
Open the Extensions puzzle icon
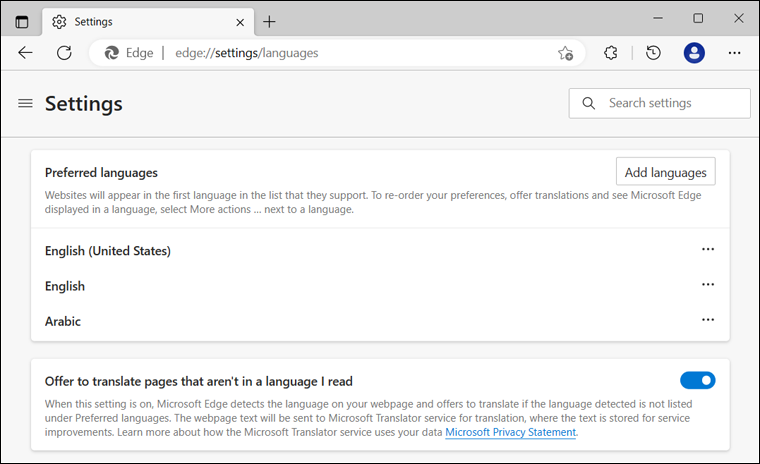pyautogui.click(x=611, y=52)
